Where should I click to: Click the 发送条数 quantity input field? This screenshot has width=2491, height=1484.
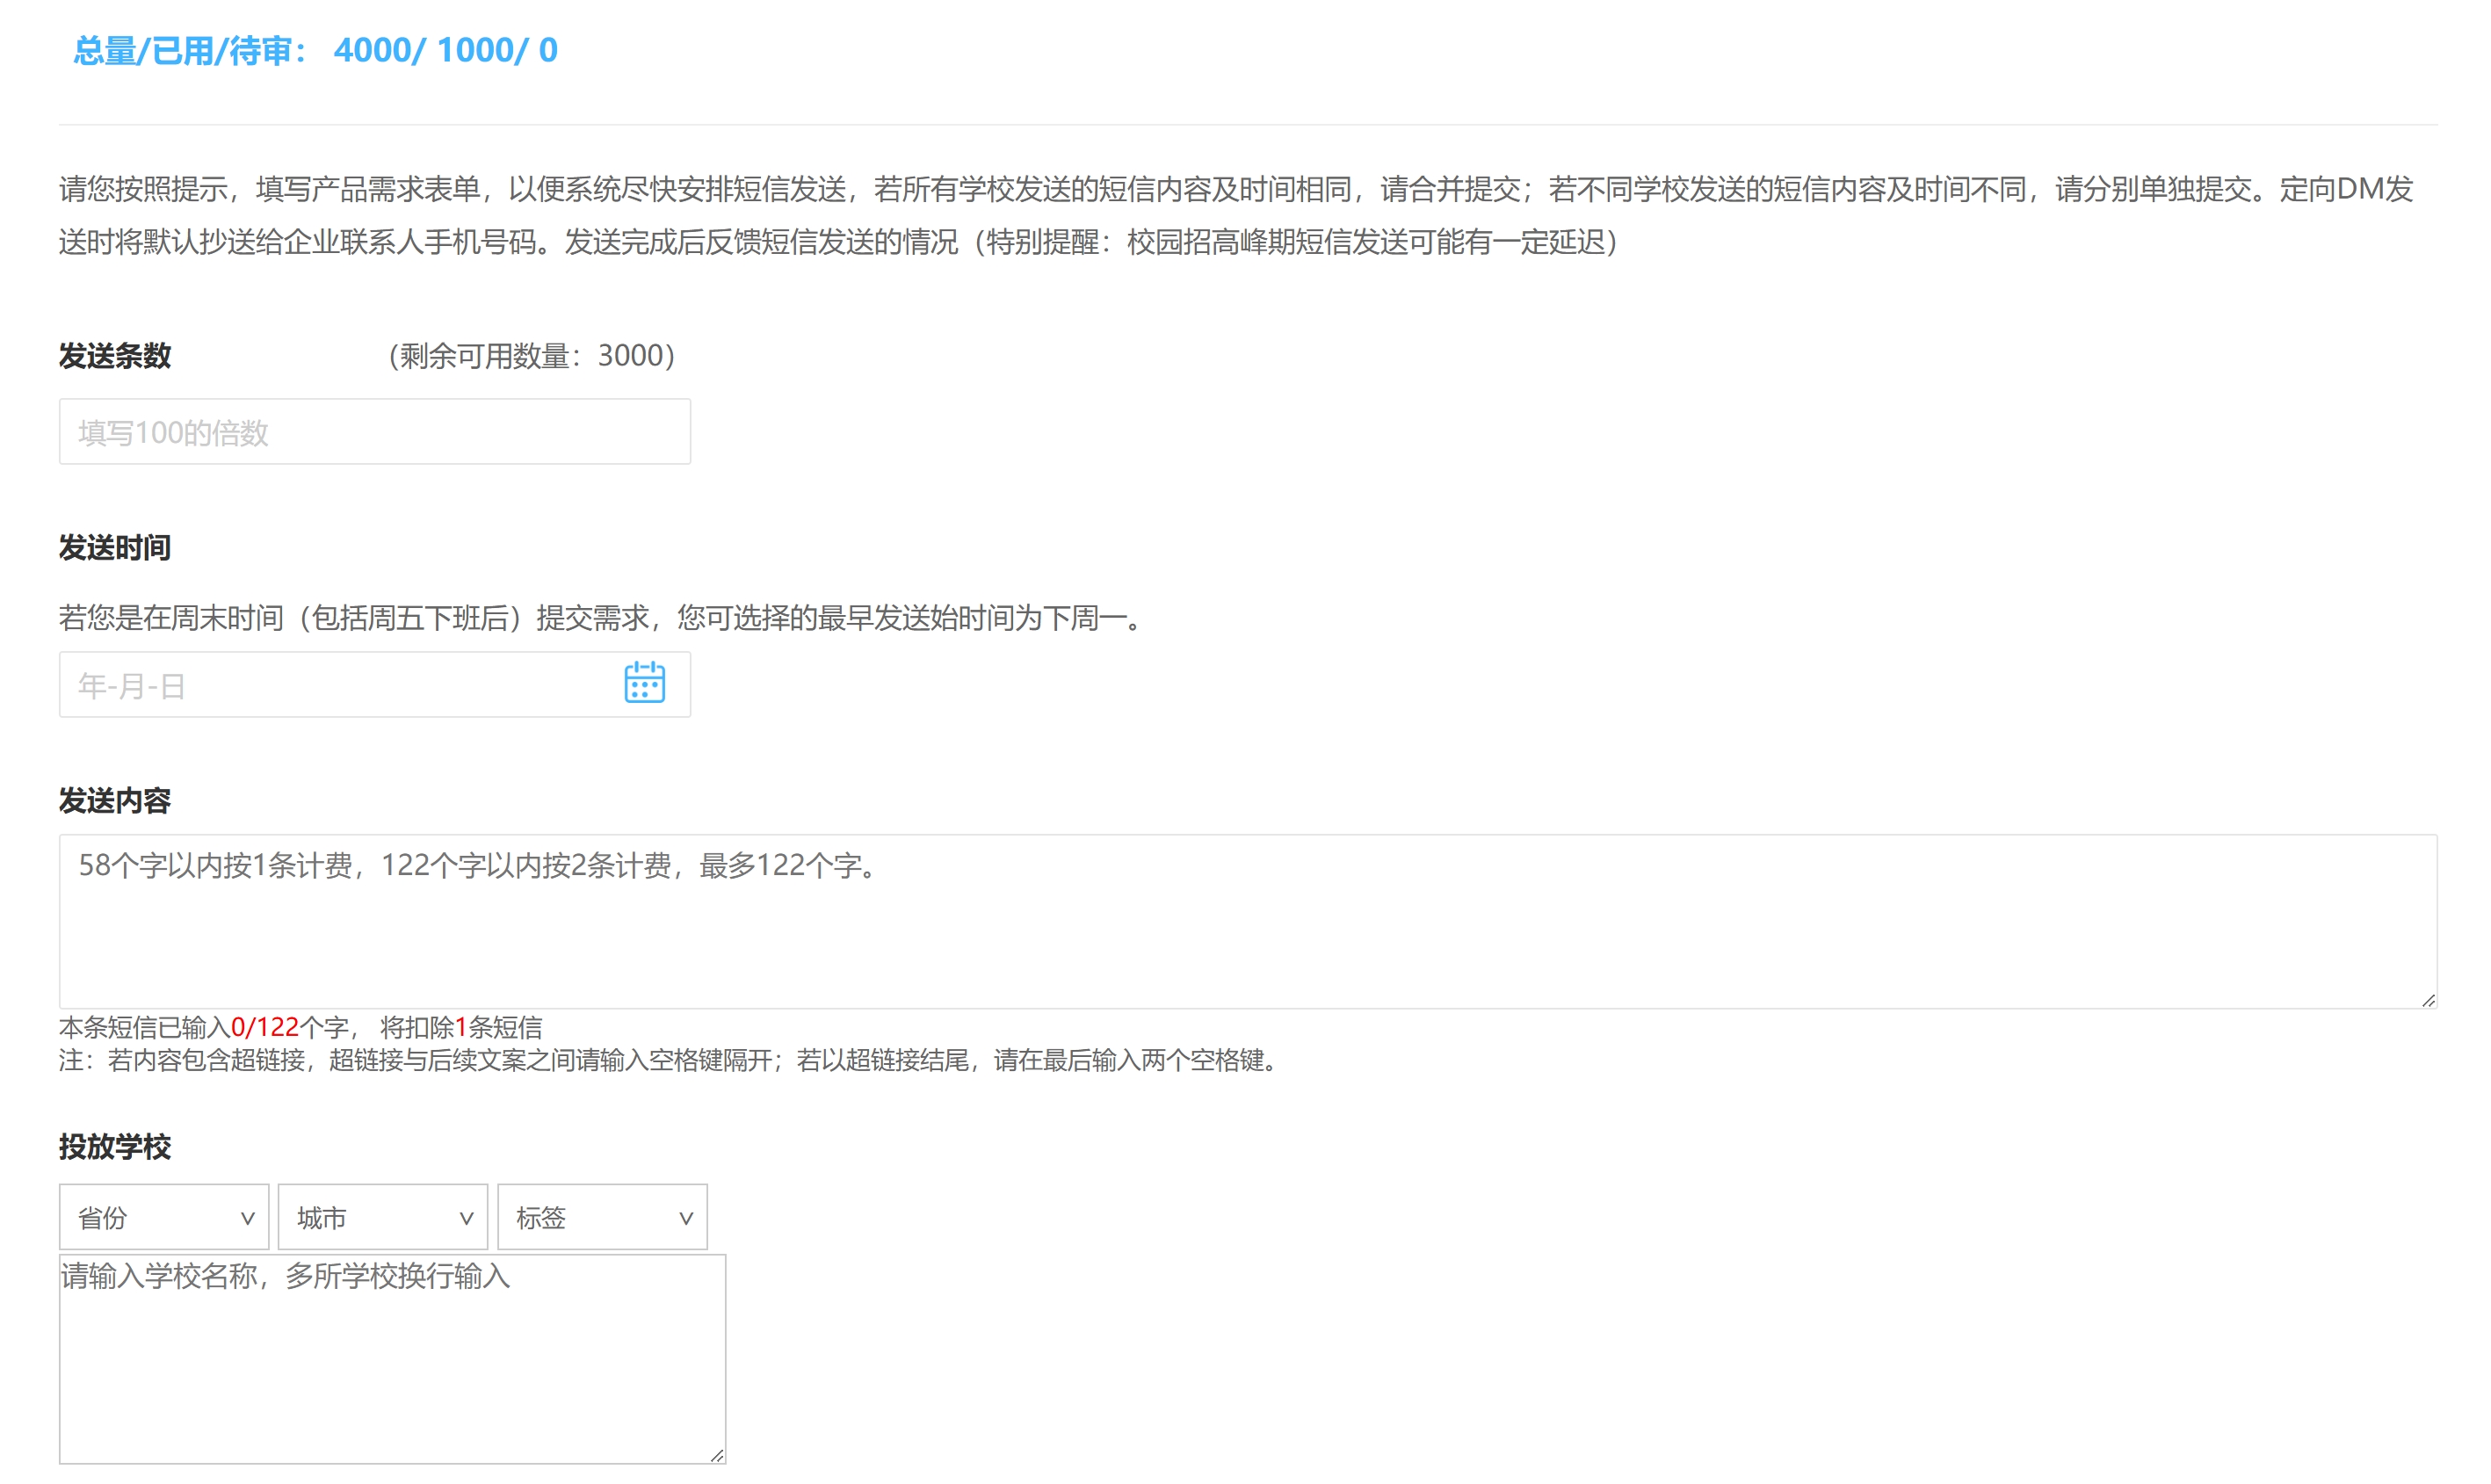[x=375, y=432]
